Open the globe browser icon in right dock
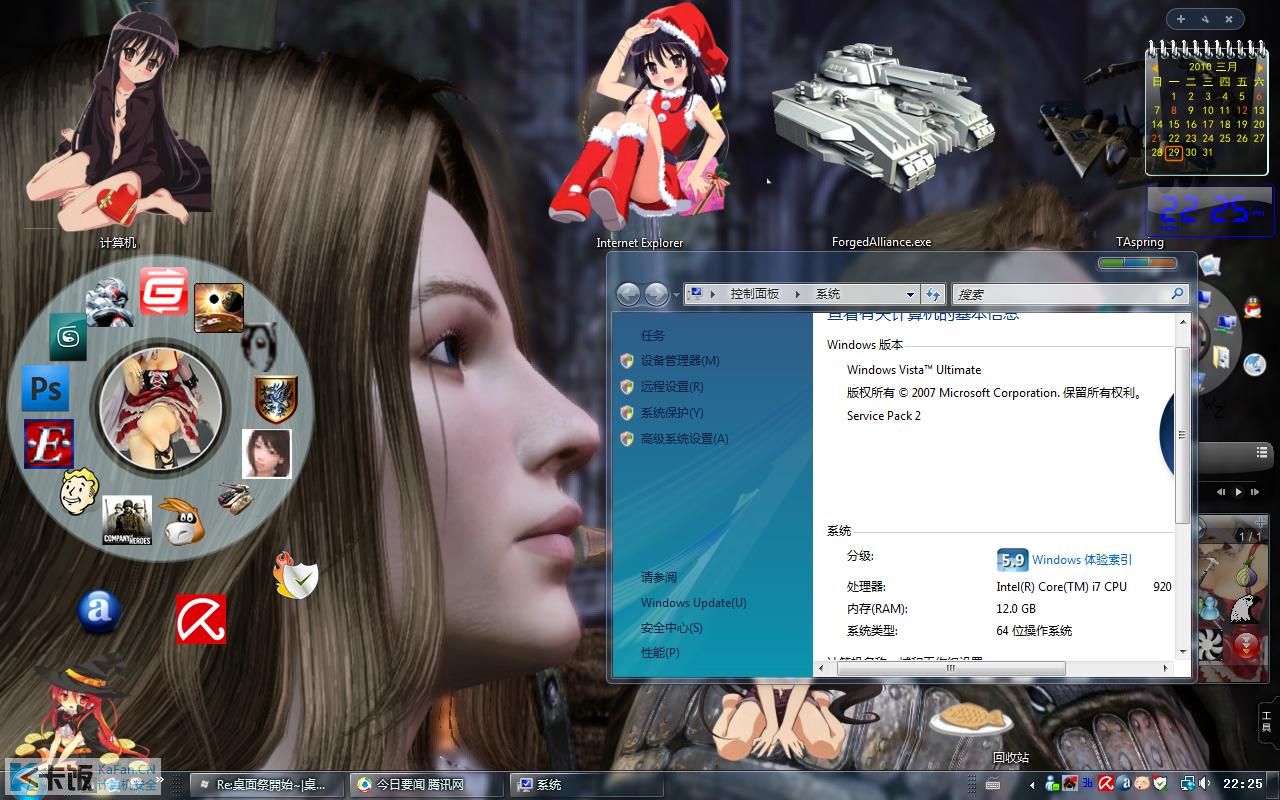The image size is (1280, 800). pyautogui.click(x=1254, y=365)
